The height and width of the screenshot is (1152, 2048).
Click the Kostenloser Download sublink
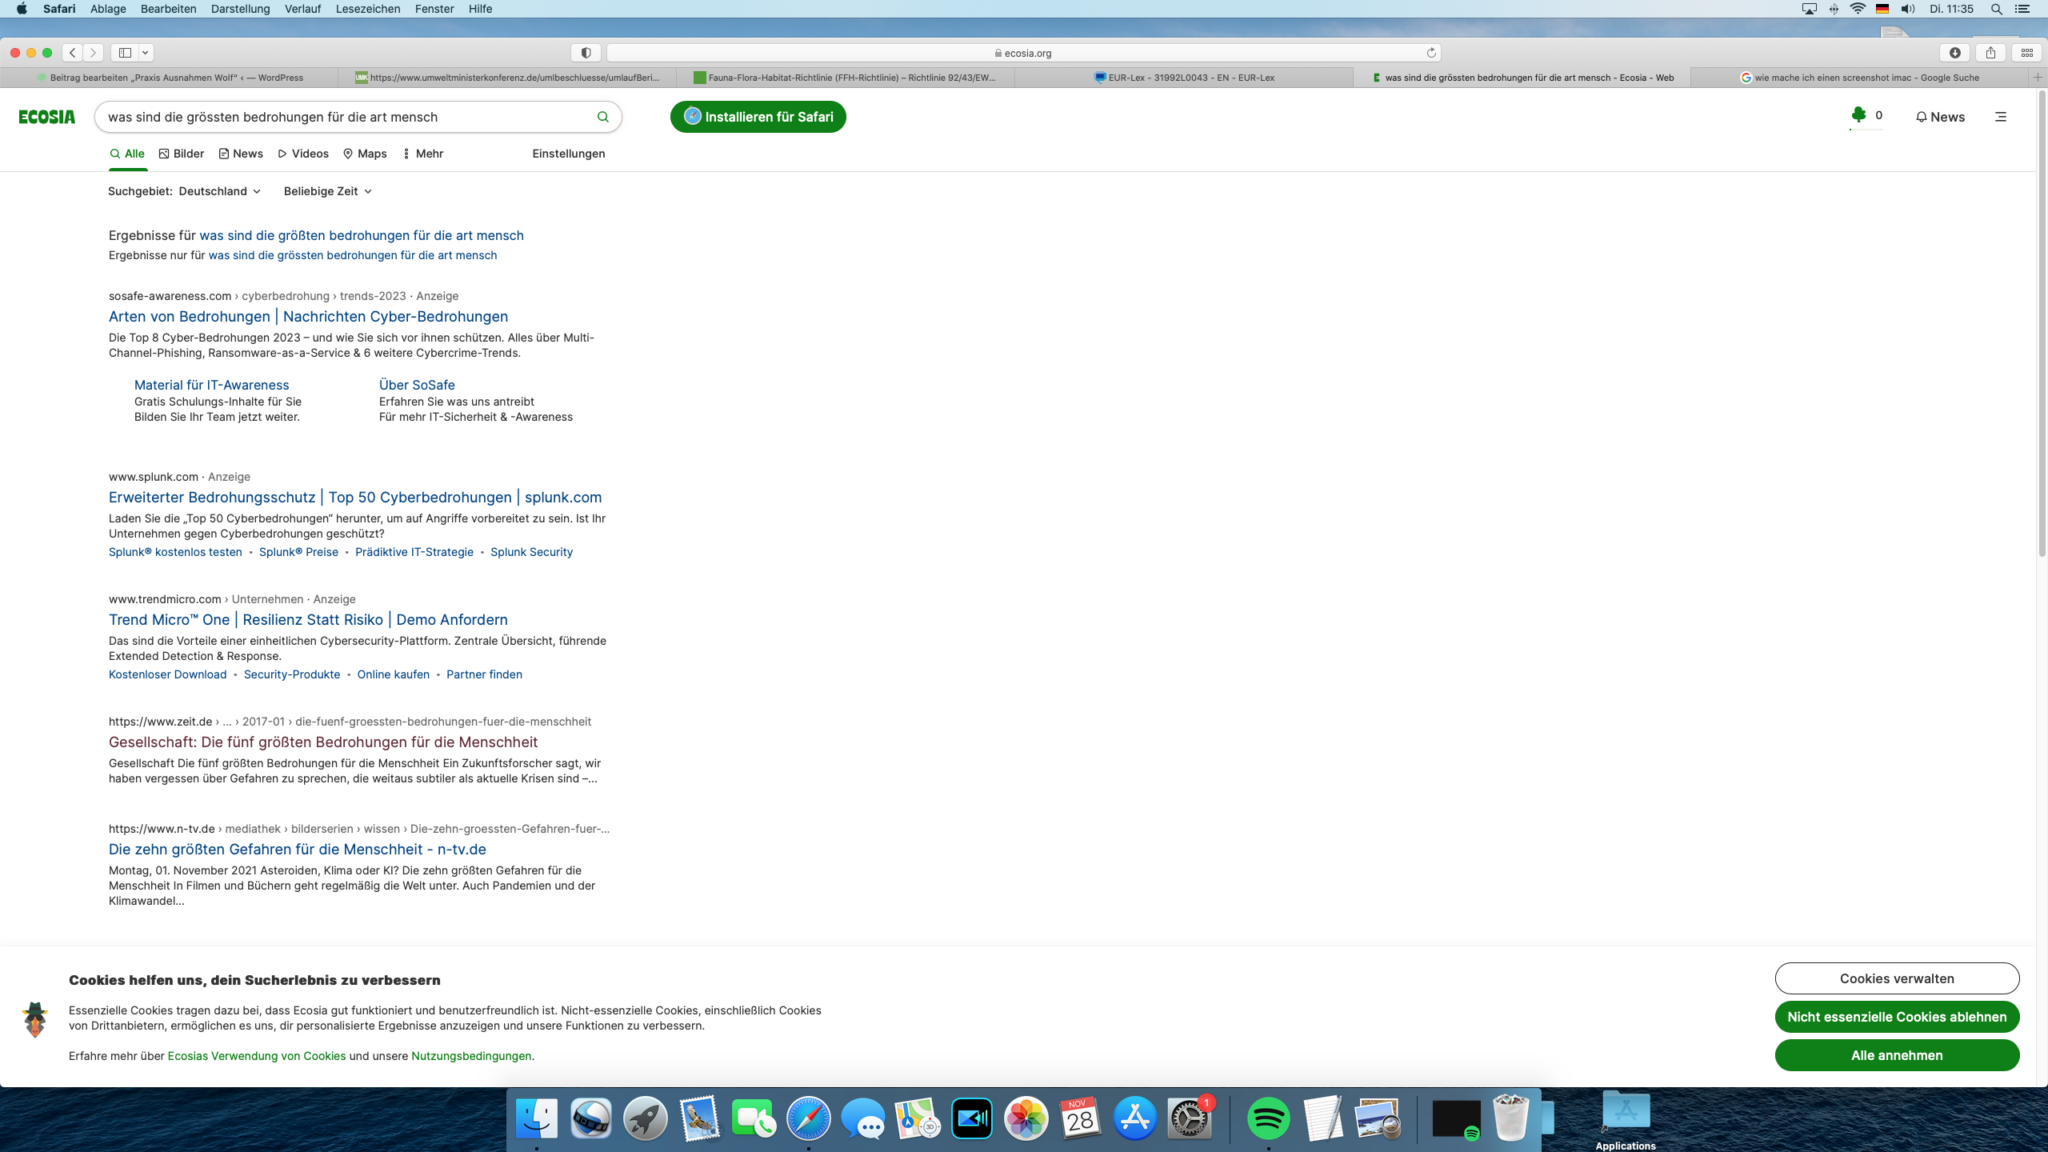coord(167,675)
